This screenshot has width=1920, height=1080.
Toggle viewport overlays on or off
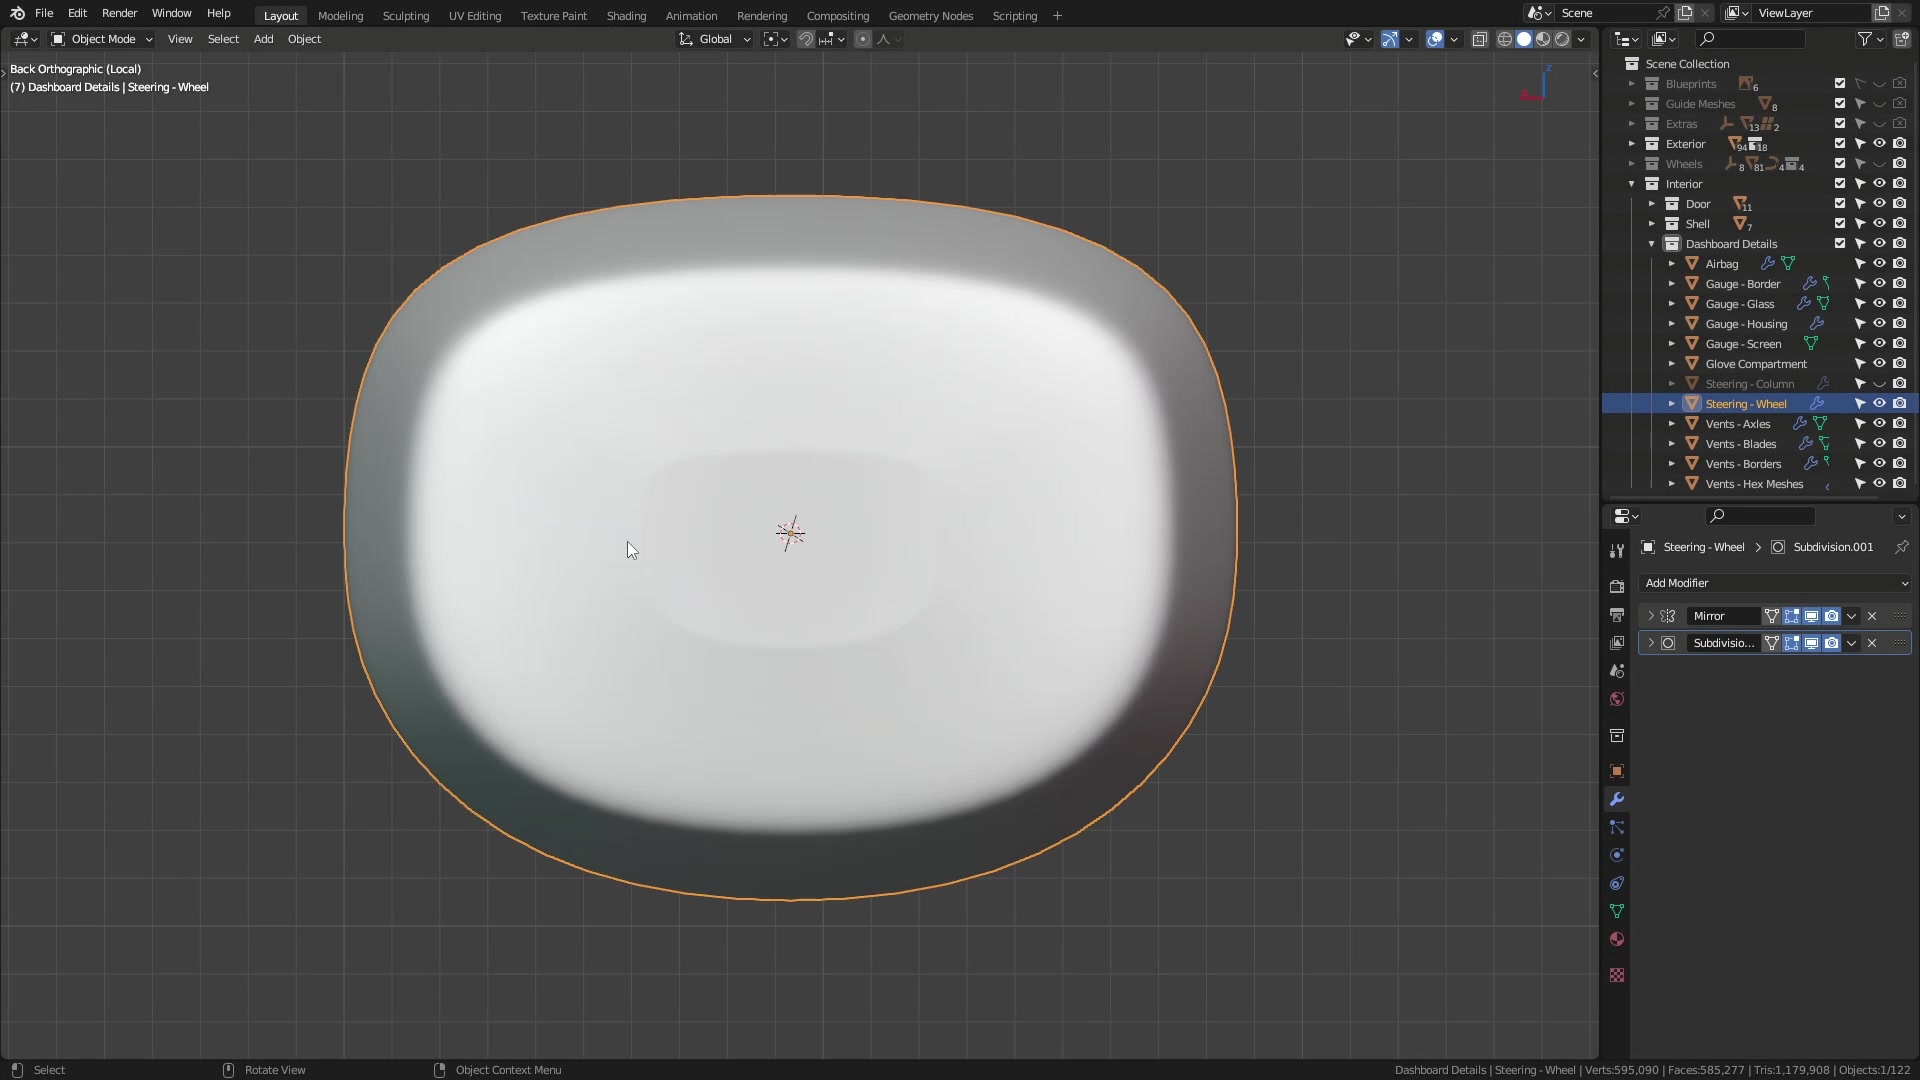tap(1435, 39)
